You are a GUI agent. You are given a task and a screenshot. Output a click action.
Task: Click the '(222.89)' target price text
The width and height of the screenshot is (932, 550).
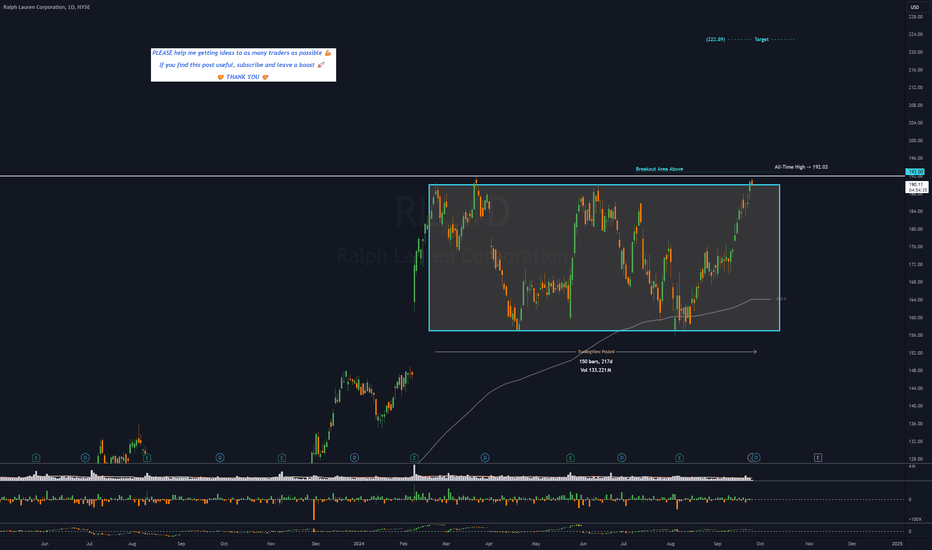pyautogui.click(x=716, y=39)
